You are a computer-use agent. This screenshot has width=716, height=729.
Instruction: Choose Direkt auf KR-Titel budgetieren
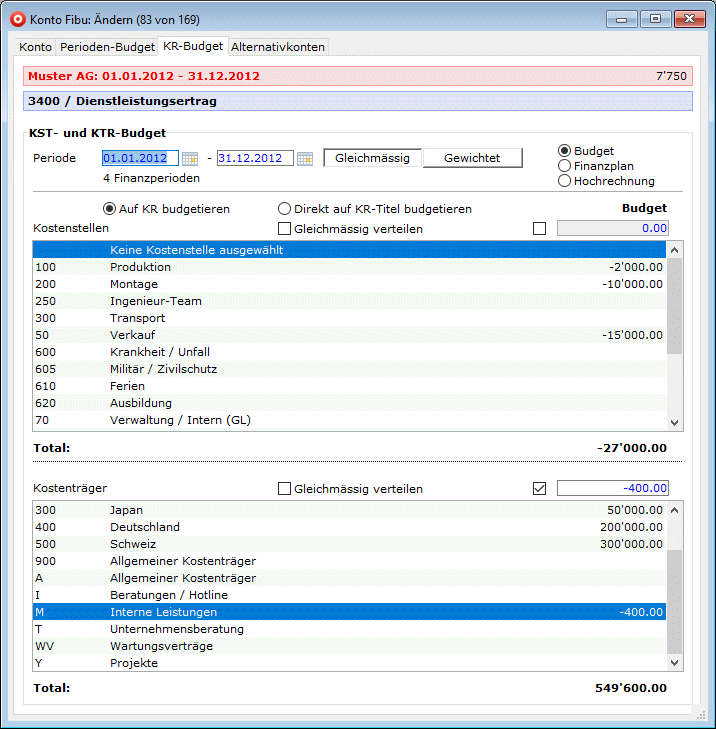point(285,209)
